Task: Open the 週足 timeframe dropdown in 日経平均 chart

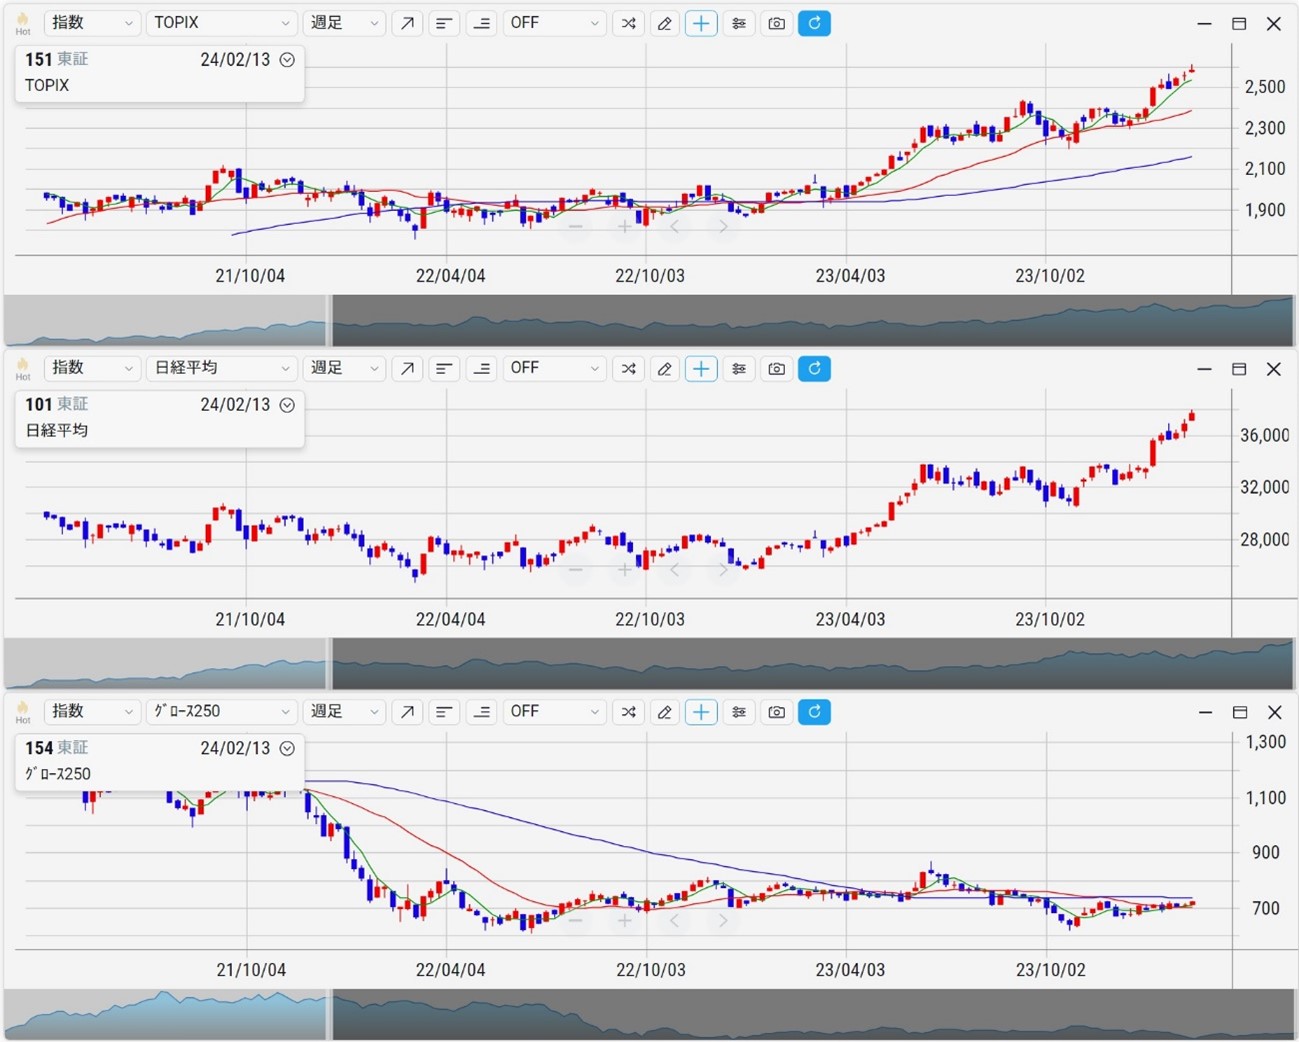Action: click(x=344, y=368)
